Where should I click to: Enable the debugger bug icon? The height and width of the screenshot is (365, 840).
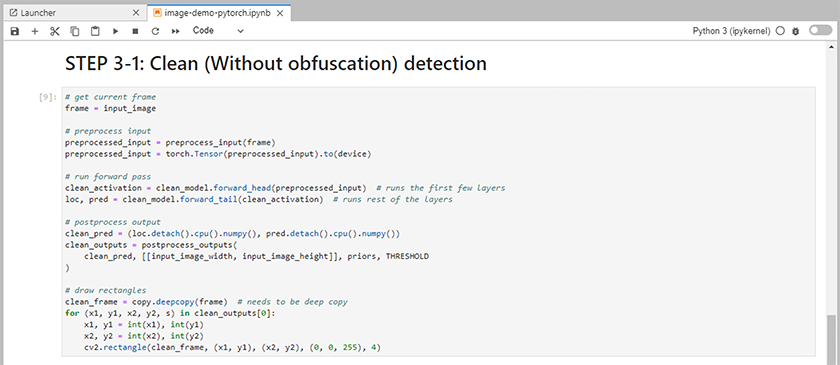[x=796, y=32]
